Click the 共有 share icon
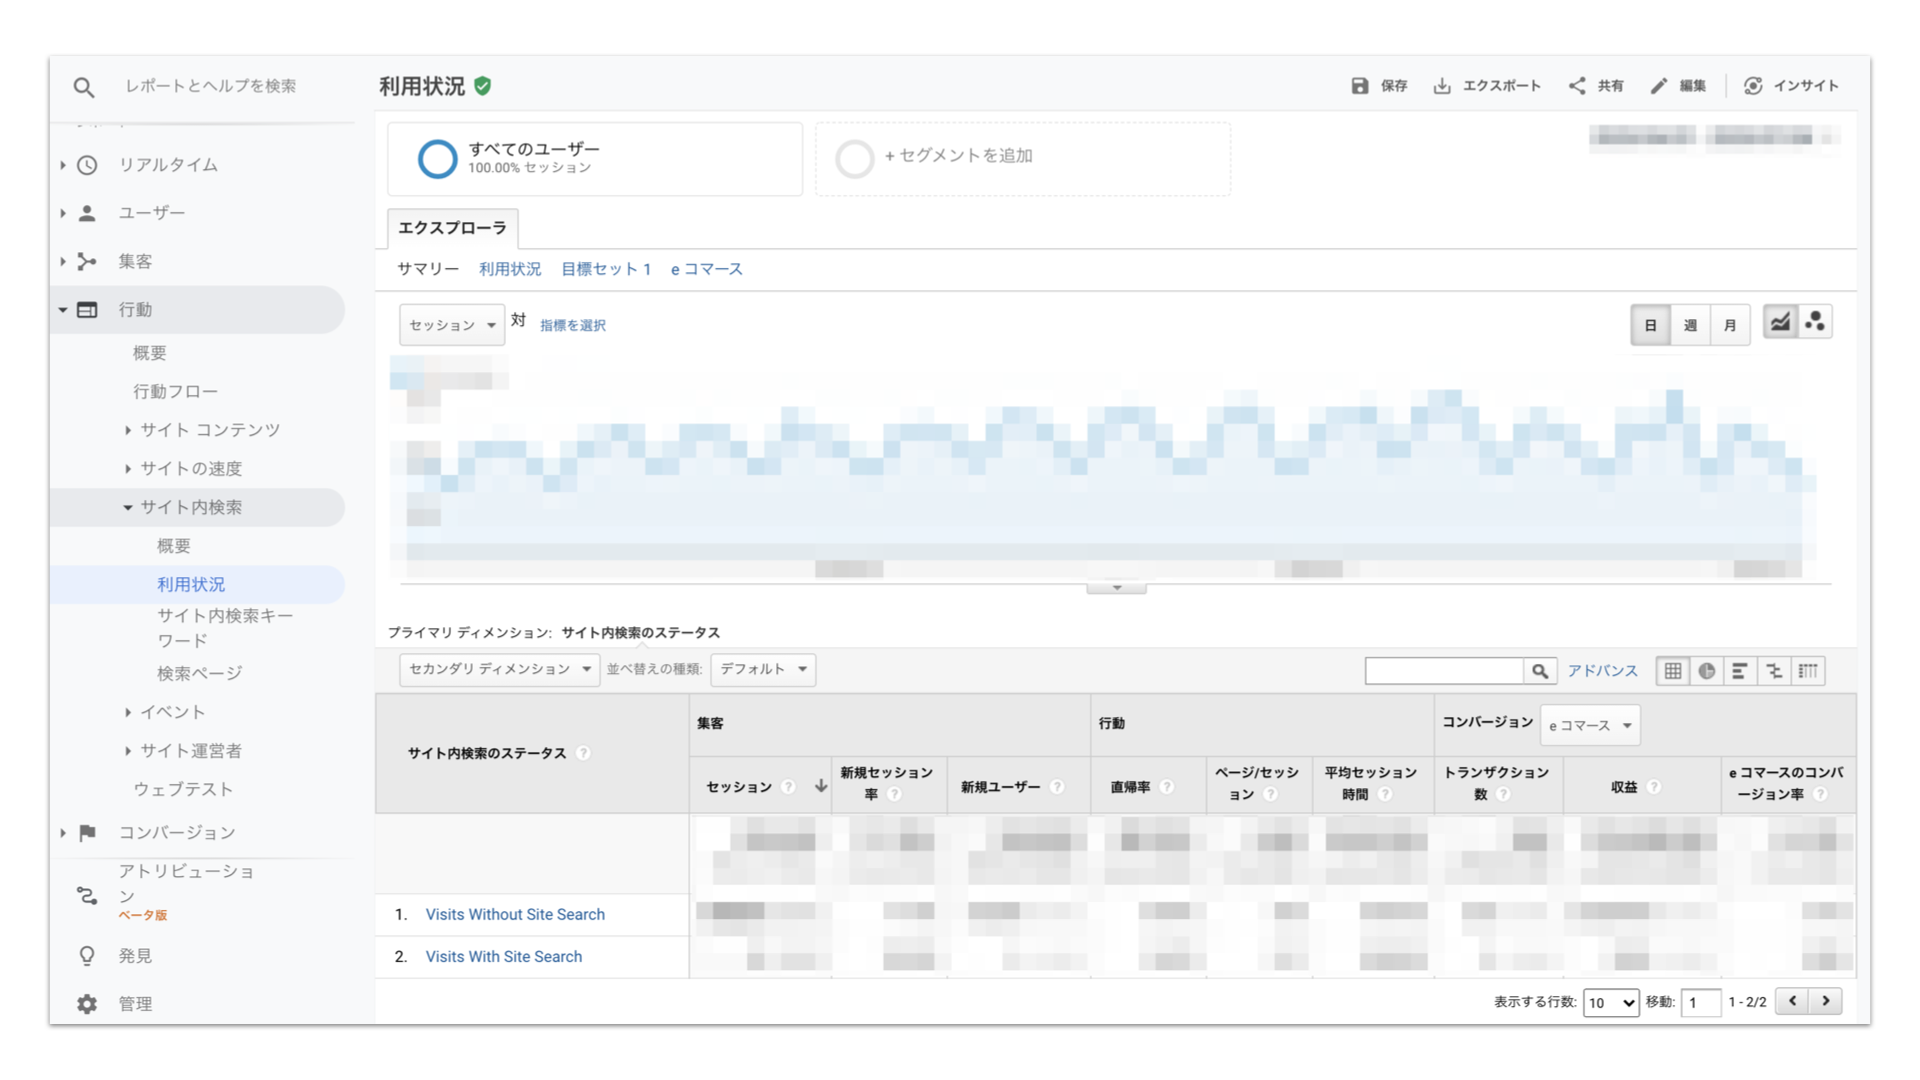 coord(1577,86)
